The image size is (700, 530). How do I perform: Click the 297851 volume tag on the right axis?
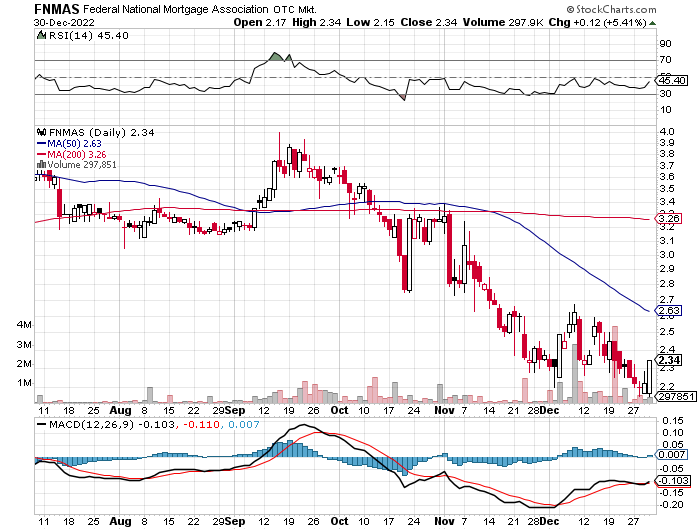tap(675, 396)
